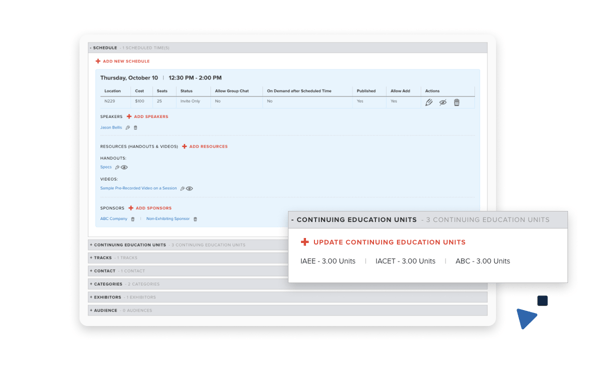Expand the Exhibitors section
The width and height of the screenshot is (600, 390).
coord(288,297)
